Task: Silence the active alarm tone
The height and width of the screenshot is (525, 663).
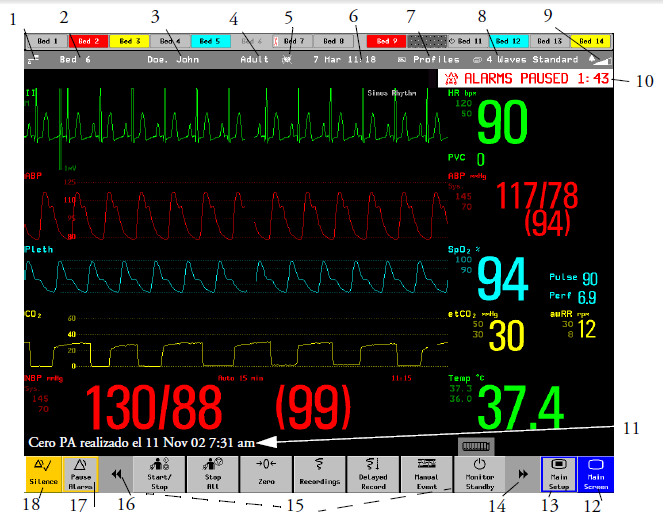Action: tap(44, 474)
